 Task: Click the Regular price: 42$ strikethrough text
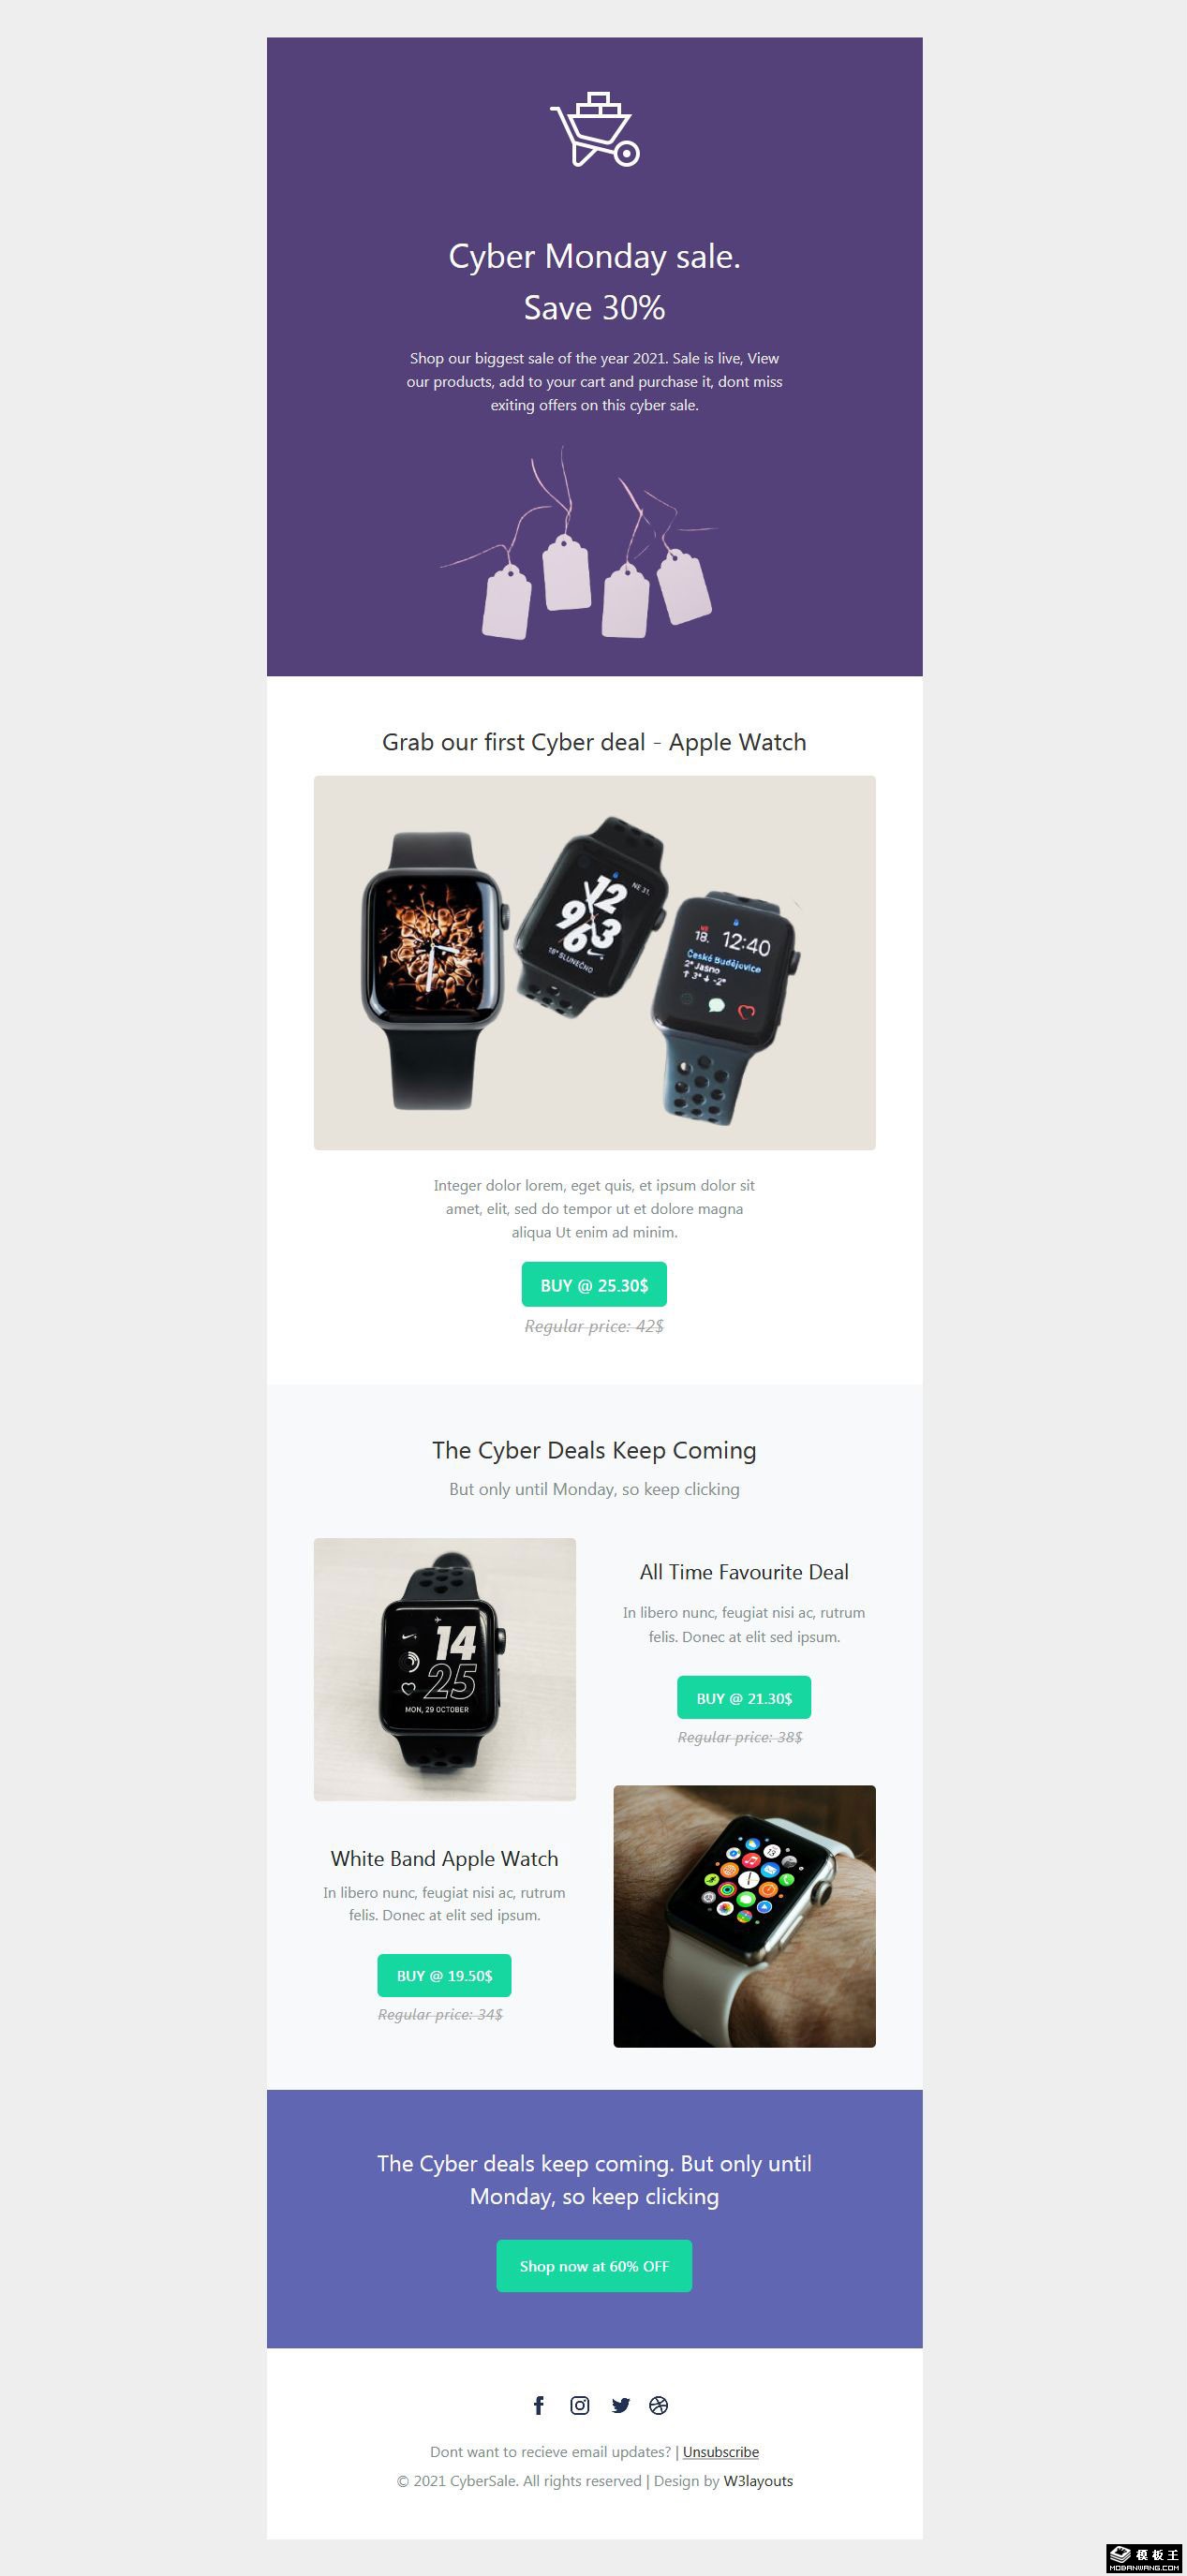(594, 1326)
